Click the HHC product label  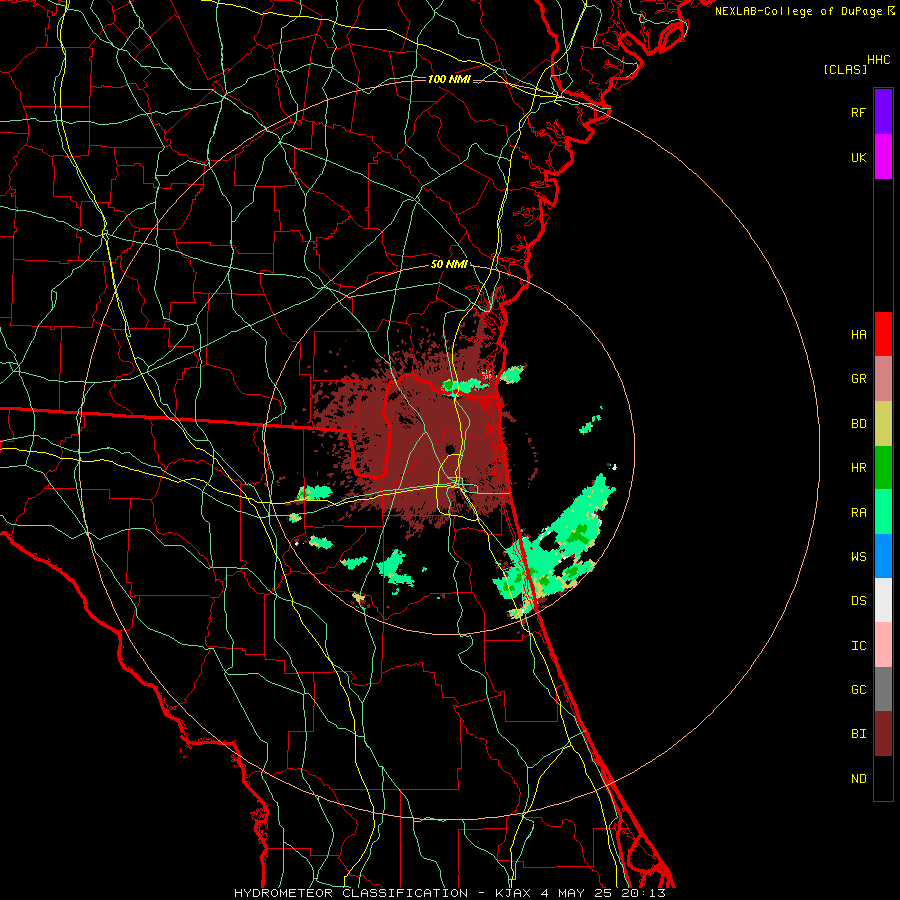point(879,60)
